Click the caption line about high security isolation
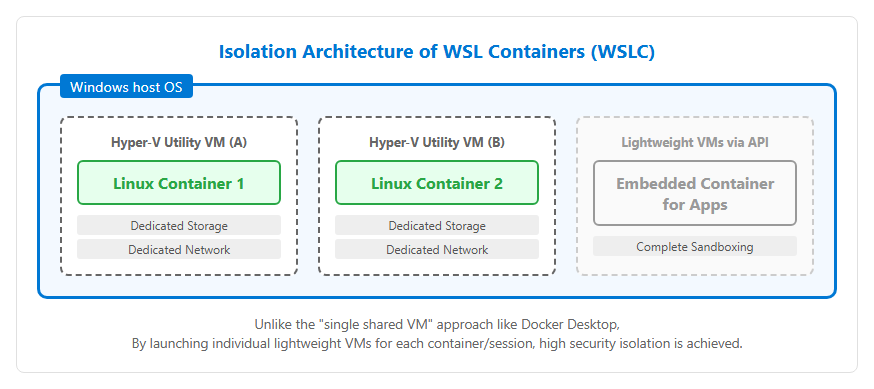Screen dimensions: 874x389 click(437, 343)
